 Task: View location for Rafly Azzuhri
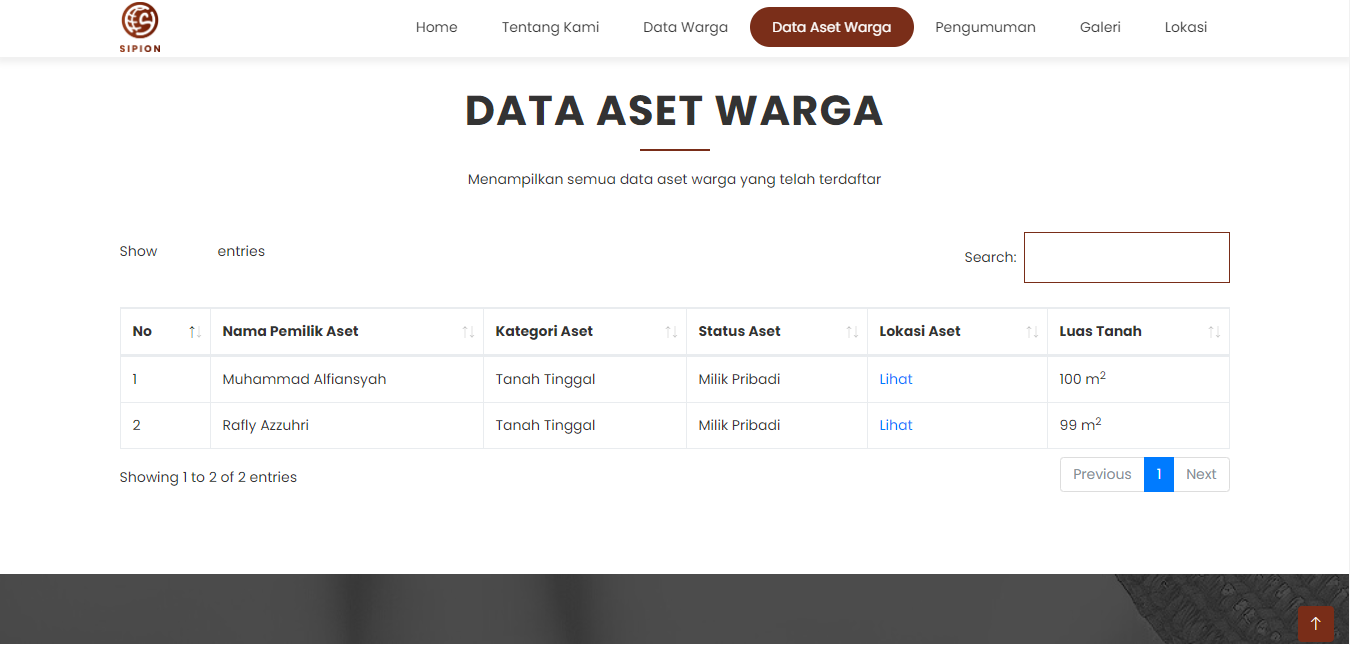(896, 425)
